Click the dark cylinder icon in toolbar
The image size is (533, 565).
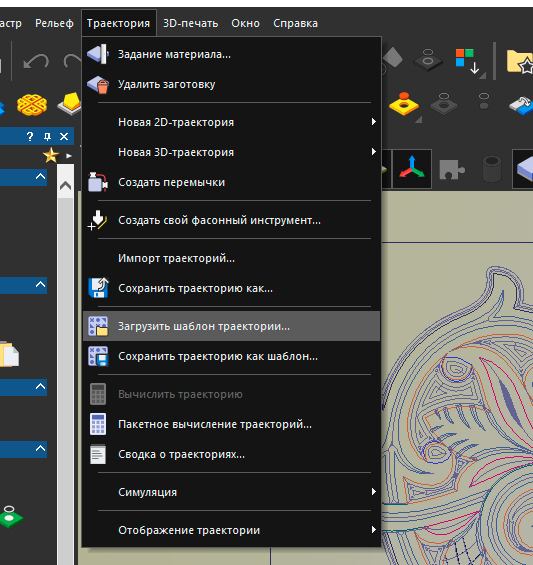click(x=492, y=169)
